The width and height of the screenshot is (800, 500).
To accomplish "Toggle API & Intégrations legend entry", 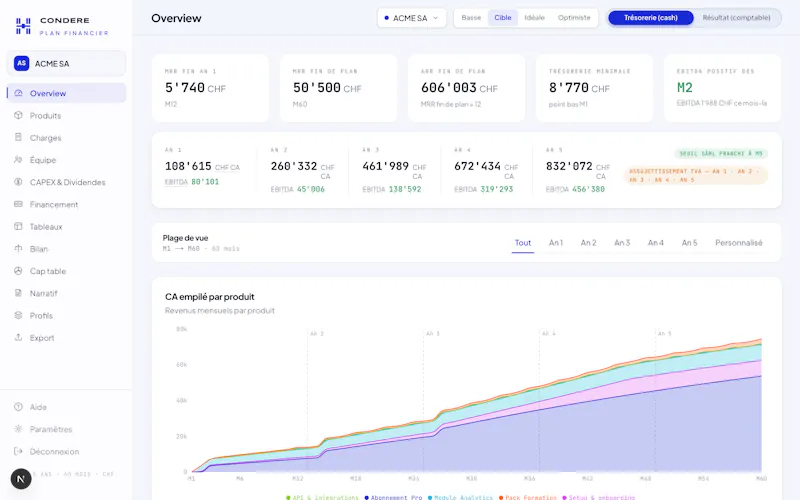I will point(322,497).
